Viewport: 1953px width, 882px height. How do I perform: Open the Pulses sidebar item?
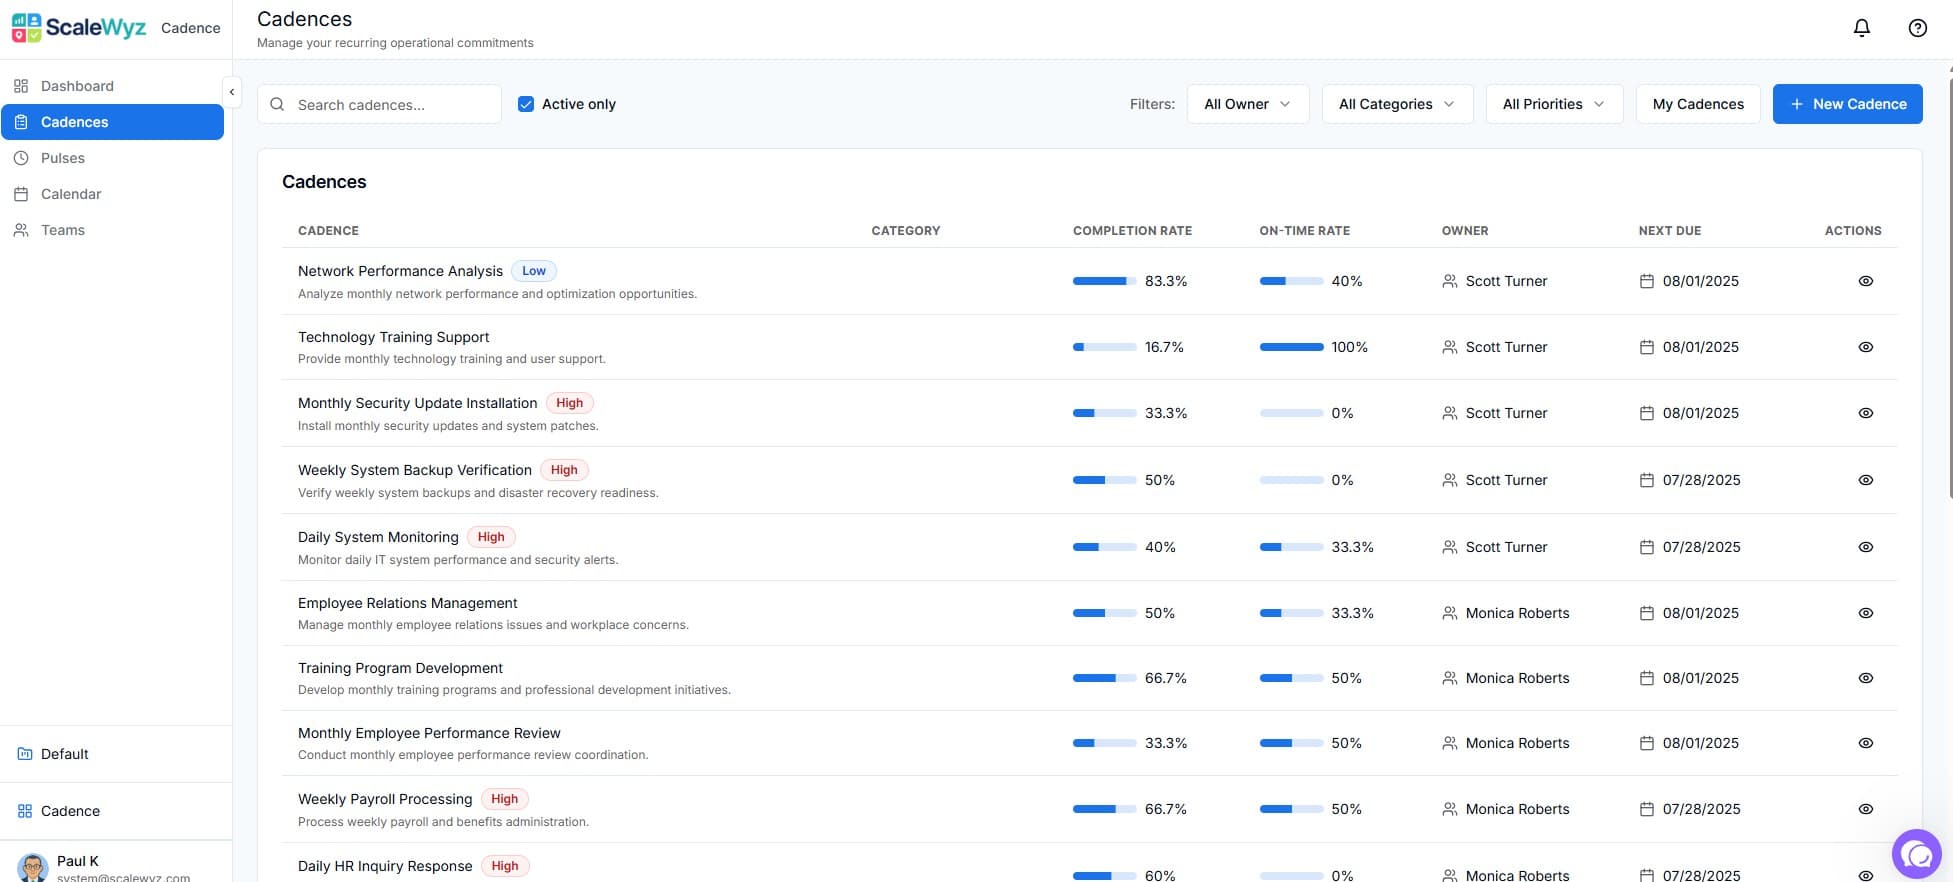[x=62, y=158]
